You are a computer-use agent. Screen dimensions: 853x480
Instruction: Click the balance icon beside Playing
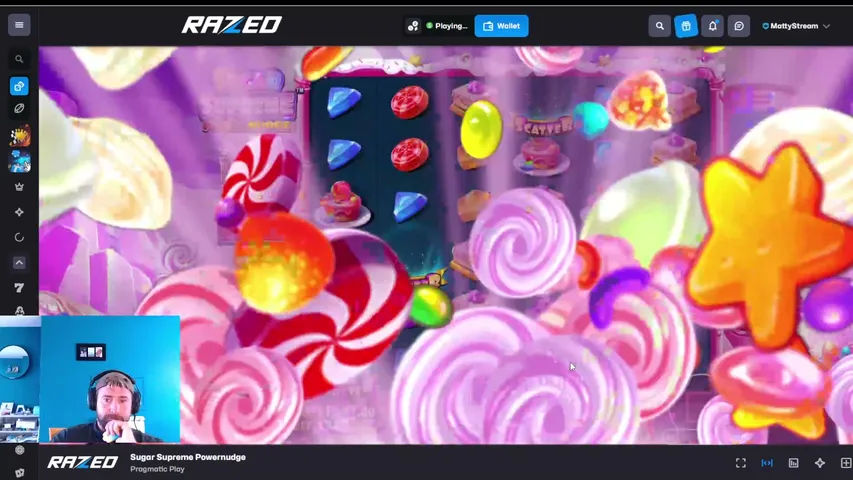pyautogui.click(x=413, y=26)
